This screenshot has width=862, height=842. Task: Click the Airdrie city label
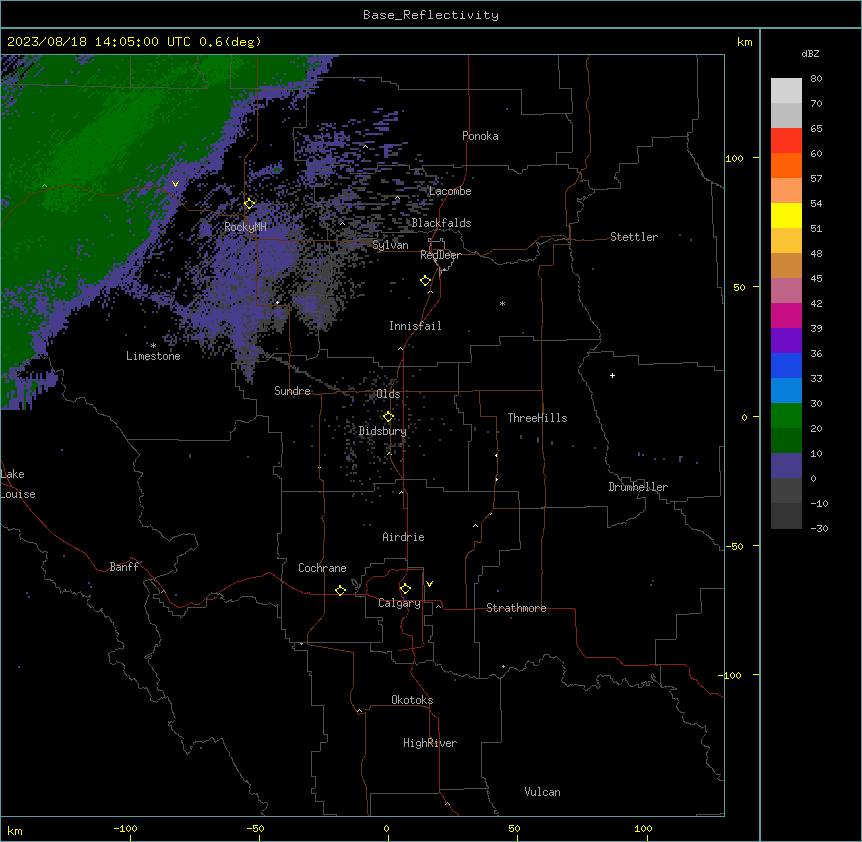(x=403, y=537)
